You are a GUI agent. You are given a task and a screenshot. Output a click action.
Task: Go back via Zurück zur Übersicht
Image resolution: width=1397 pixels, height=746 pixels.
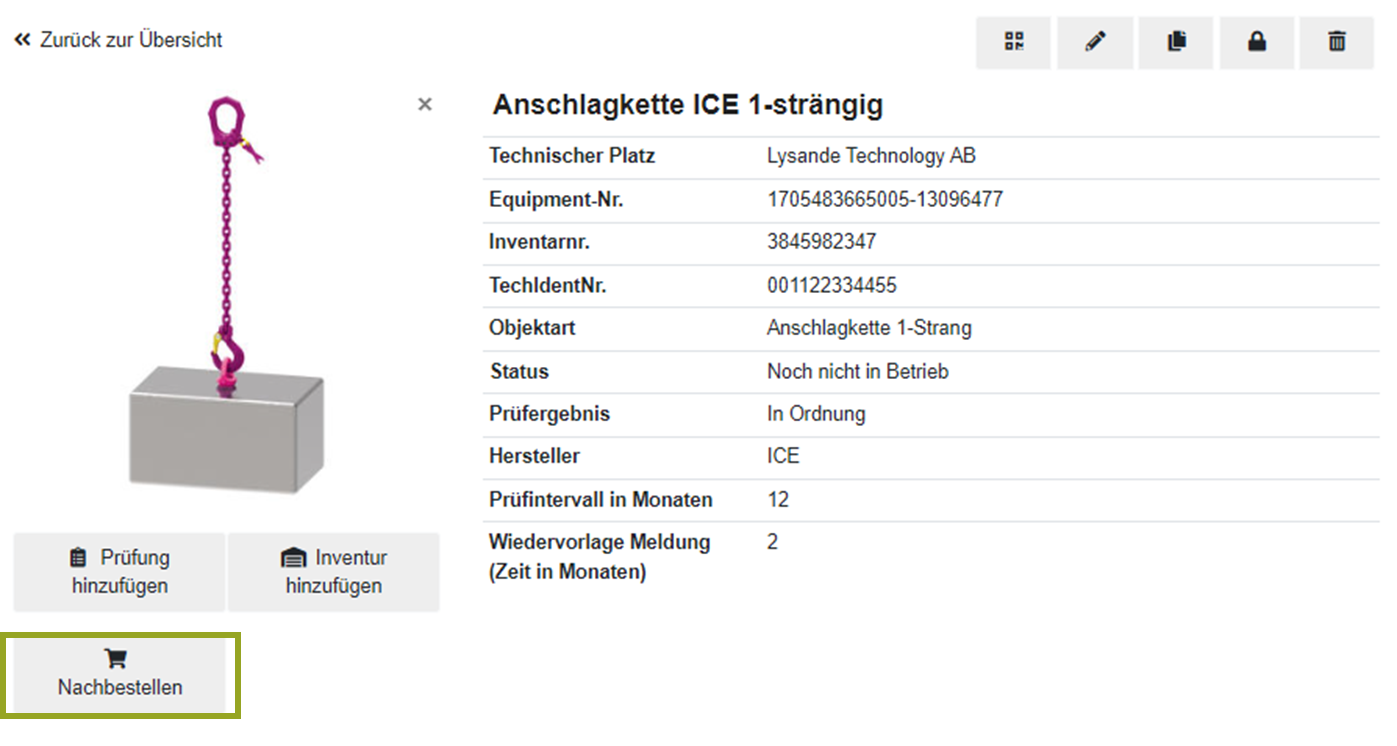[x=130, y=40]
